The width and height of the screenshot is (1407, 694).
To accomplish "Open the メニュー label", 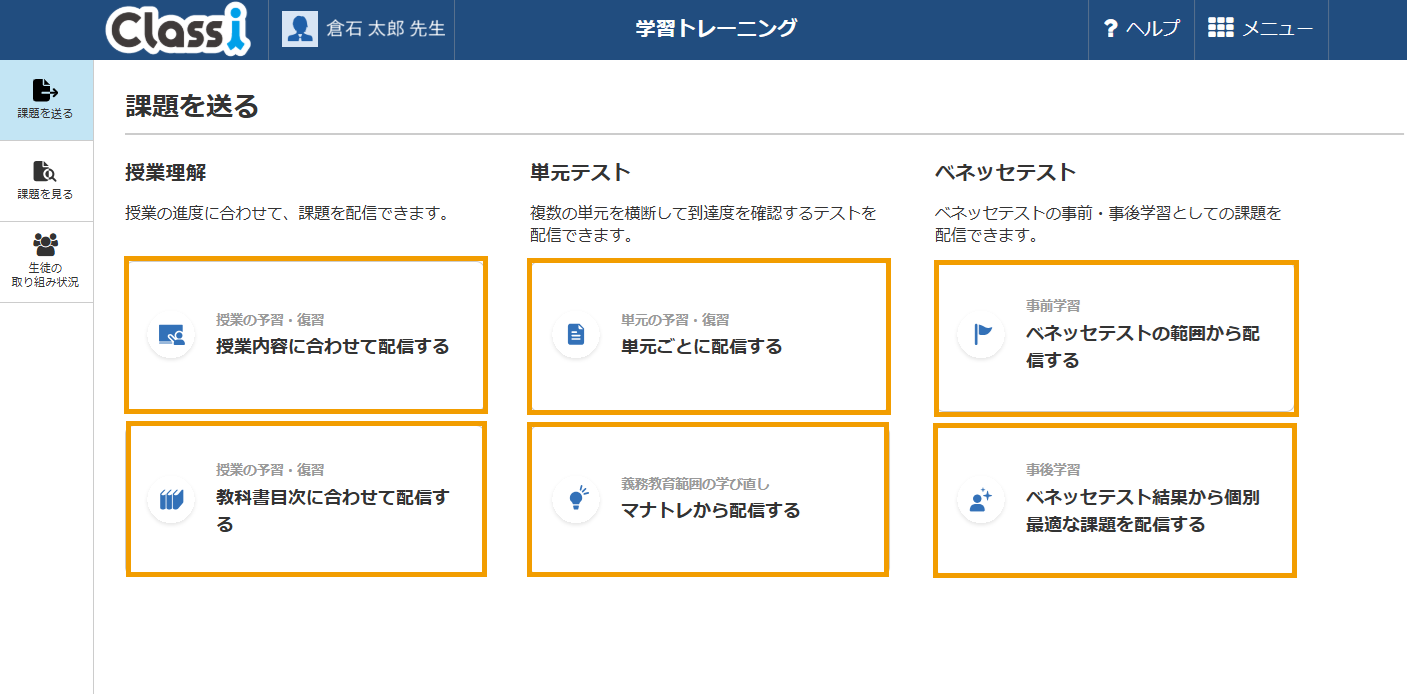I will [x=1278, y=29].
